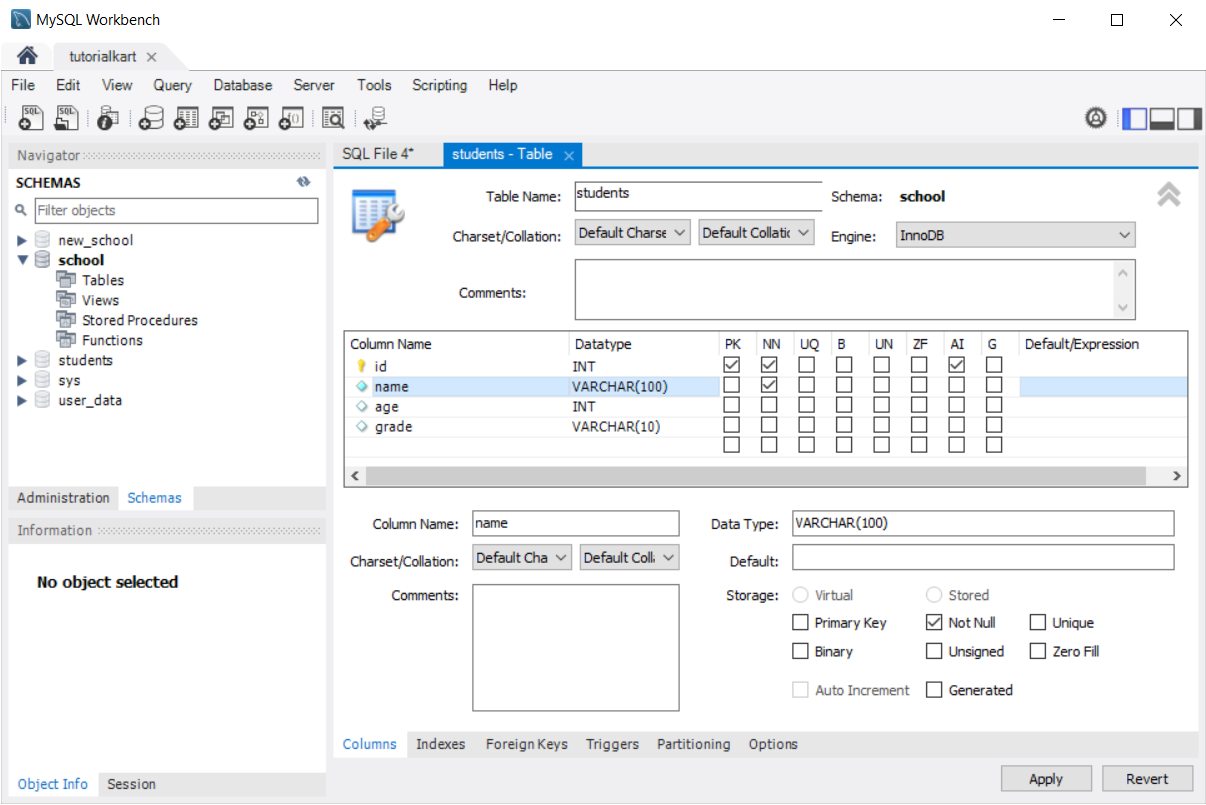The image size is (1206, 805).
Task: Check the PK box for the age column
Action: pos(732,406)
